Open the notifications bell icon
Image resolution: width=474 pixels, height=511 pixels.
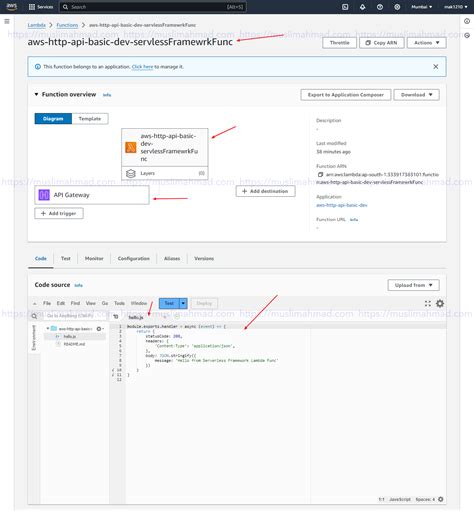(x=362, y=7)
